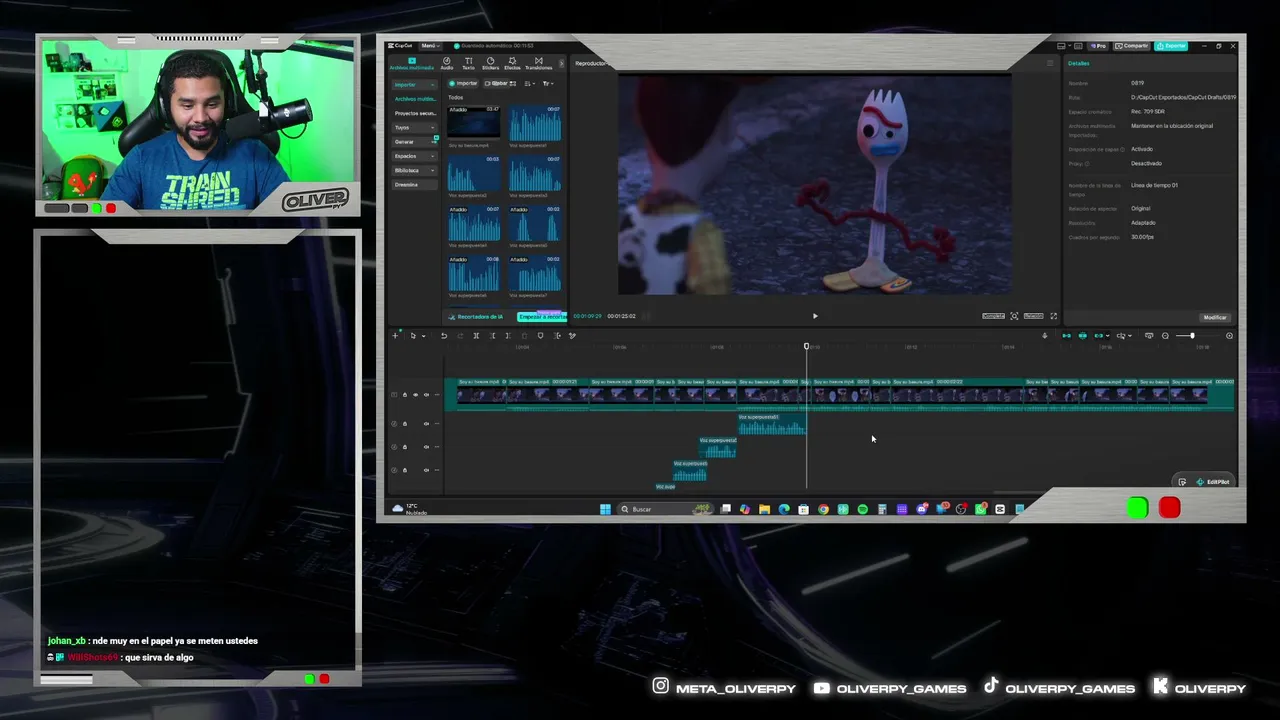Expand the Tuyos sidebar section
The image size is (1280, 720).
[x=413, y=128]
